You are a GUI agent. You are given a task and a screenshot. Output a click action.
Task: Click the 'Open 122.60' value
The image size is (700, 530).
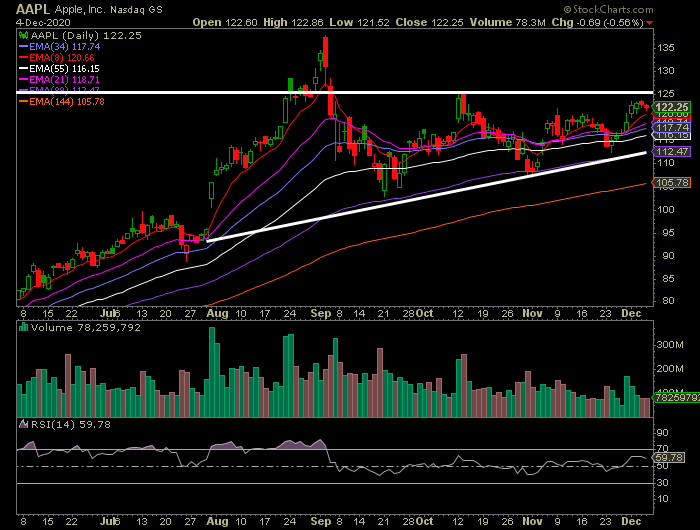[x=225, y=22]
